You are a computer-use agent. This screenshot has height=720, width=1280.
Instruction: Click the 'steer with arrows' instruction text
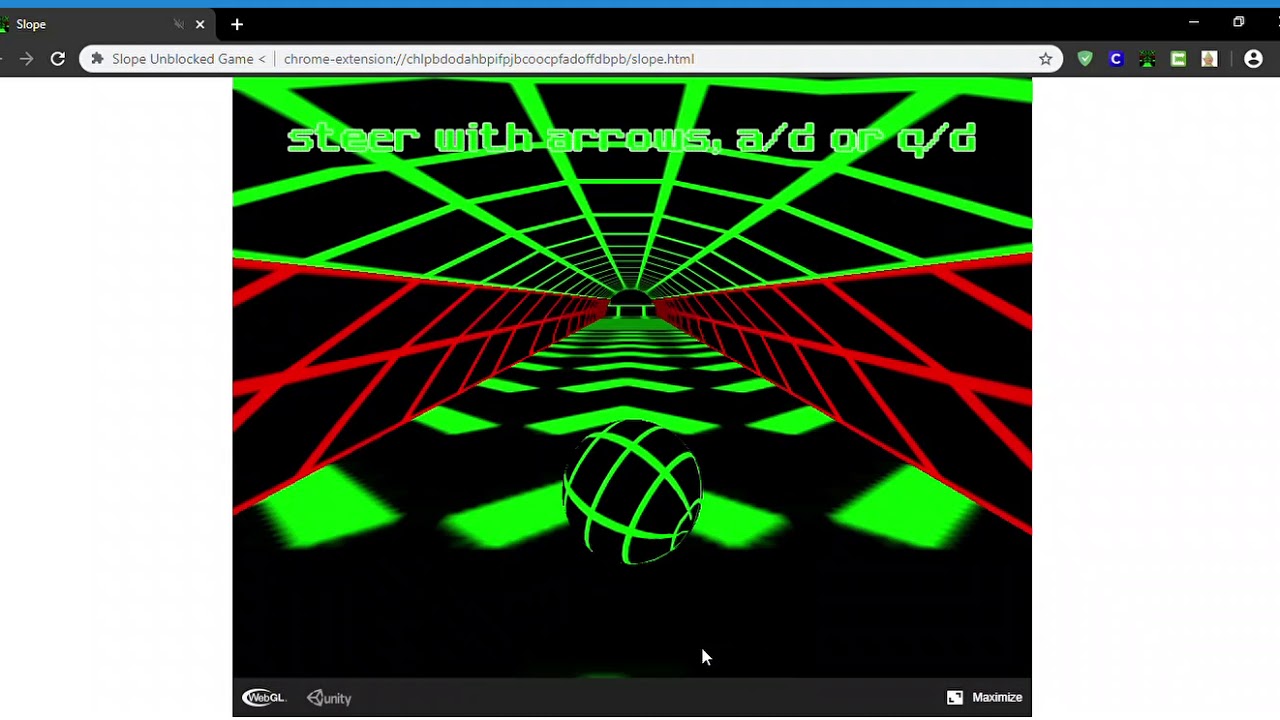[632, 138]
